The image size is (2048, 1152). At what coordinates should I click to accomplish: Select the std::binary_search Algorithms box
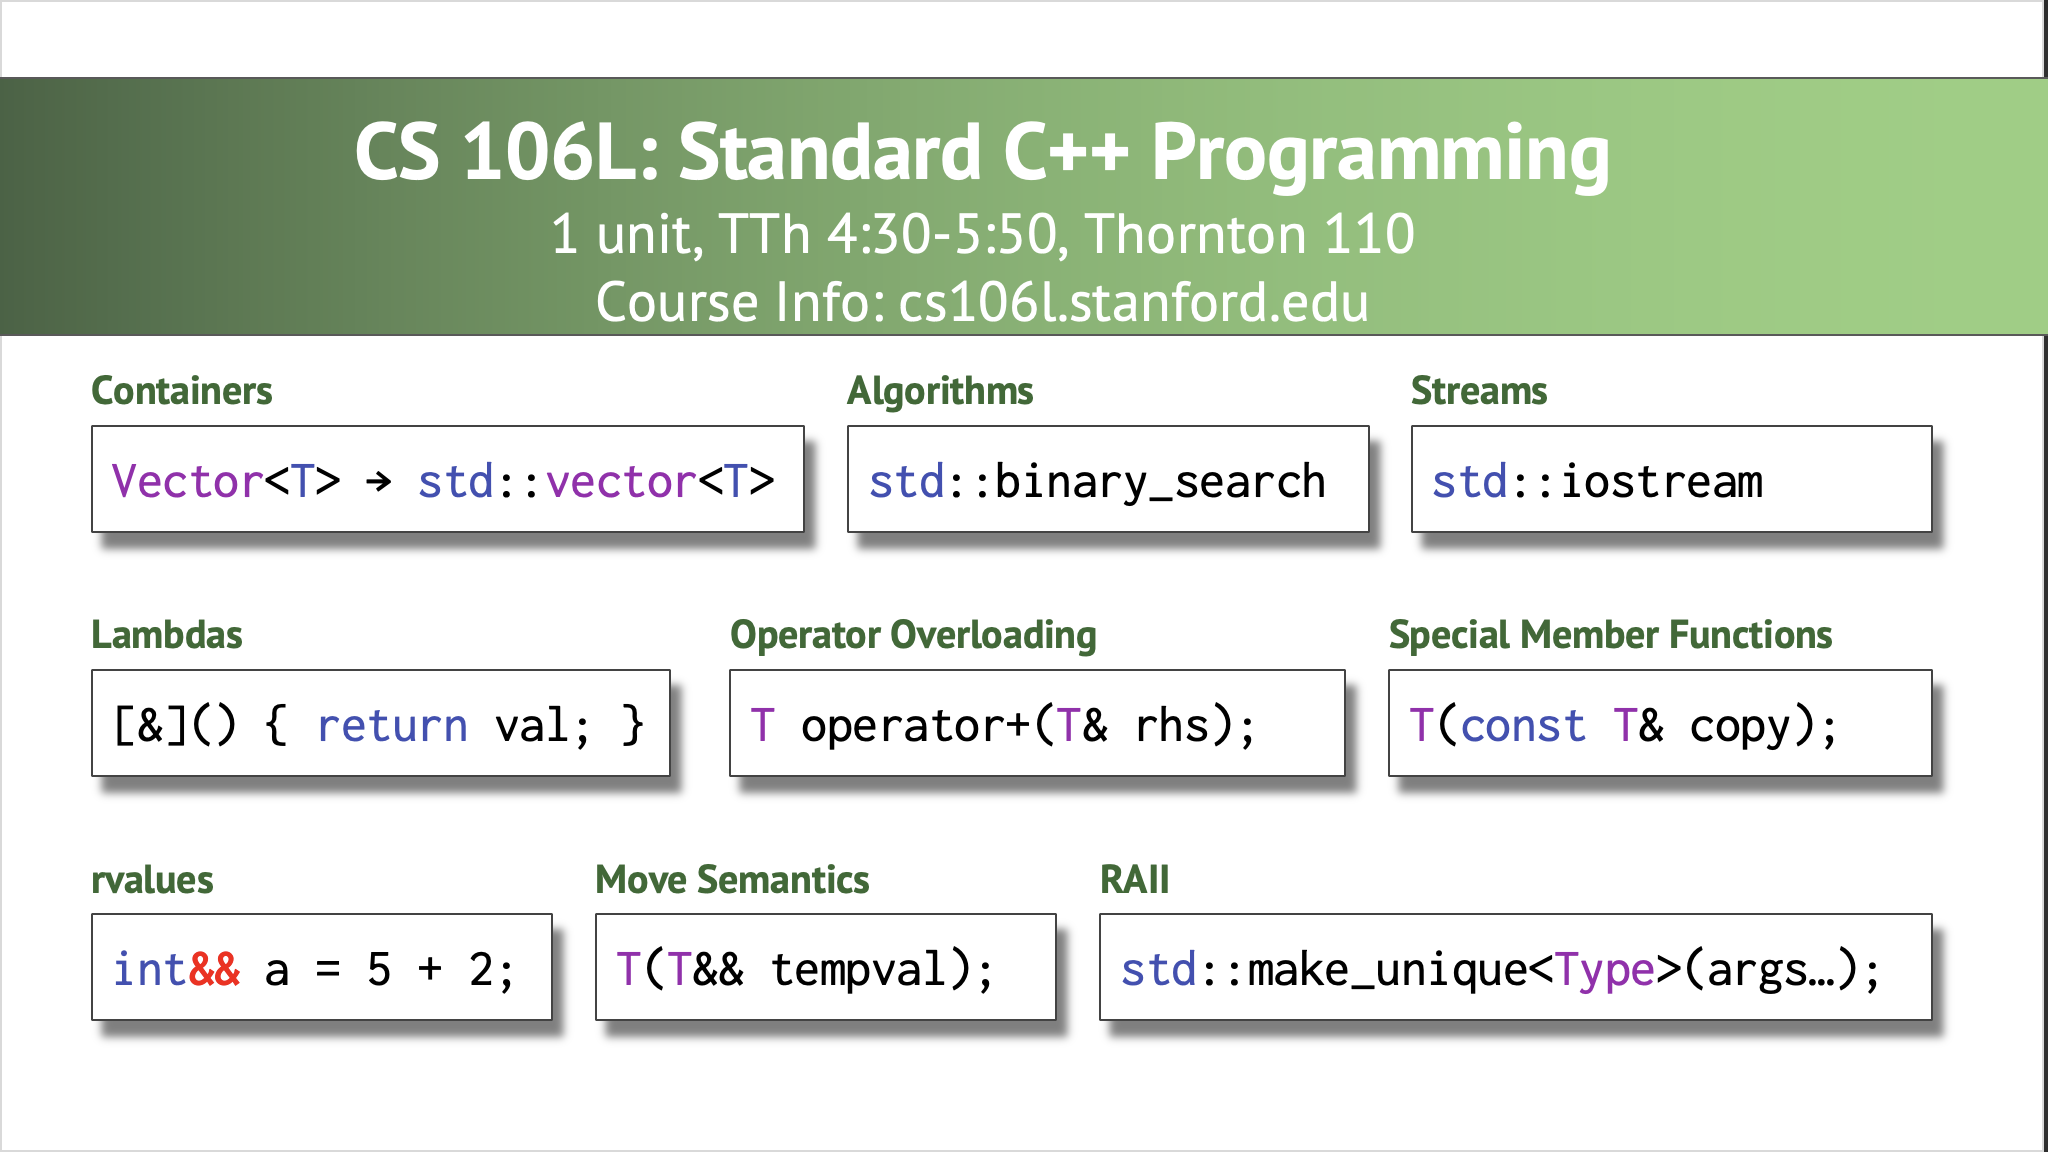[1106, 480]
